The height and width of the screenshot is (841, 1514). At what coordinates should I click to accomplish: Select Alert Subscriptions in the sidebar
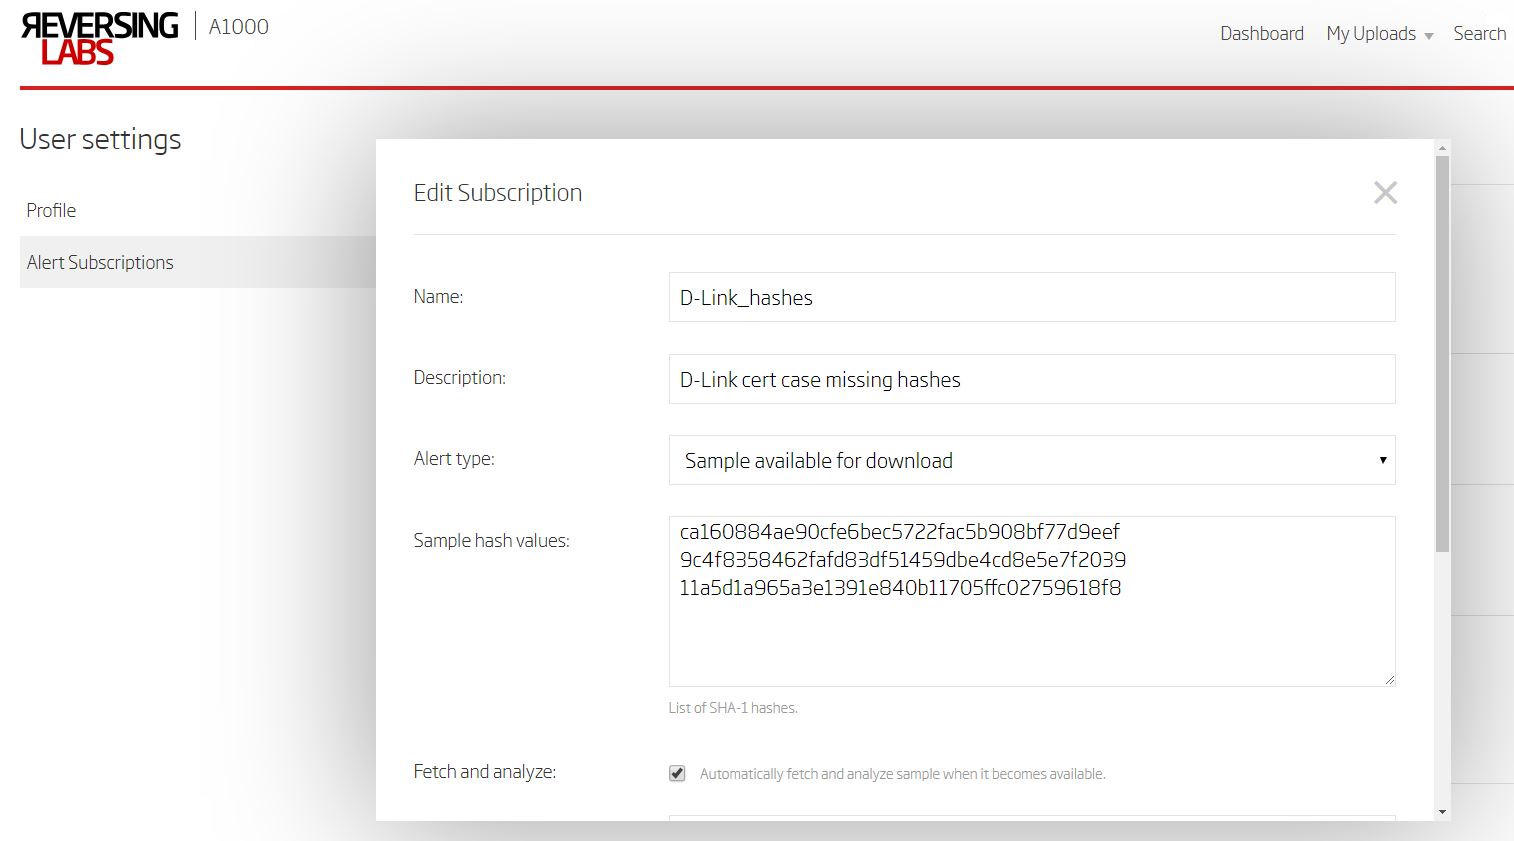(100, 262)
